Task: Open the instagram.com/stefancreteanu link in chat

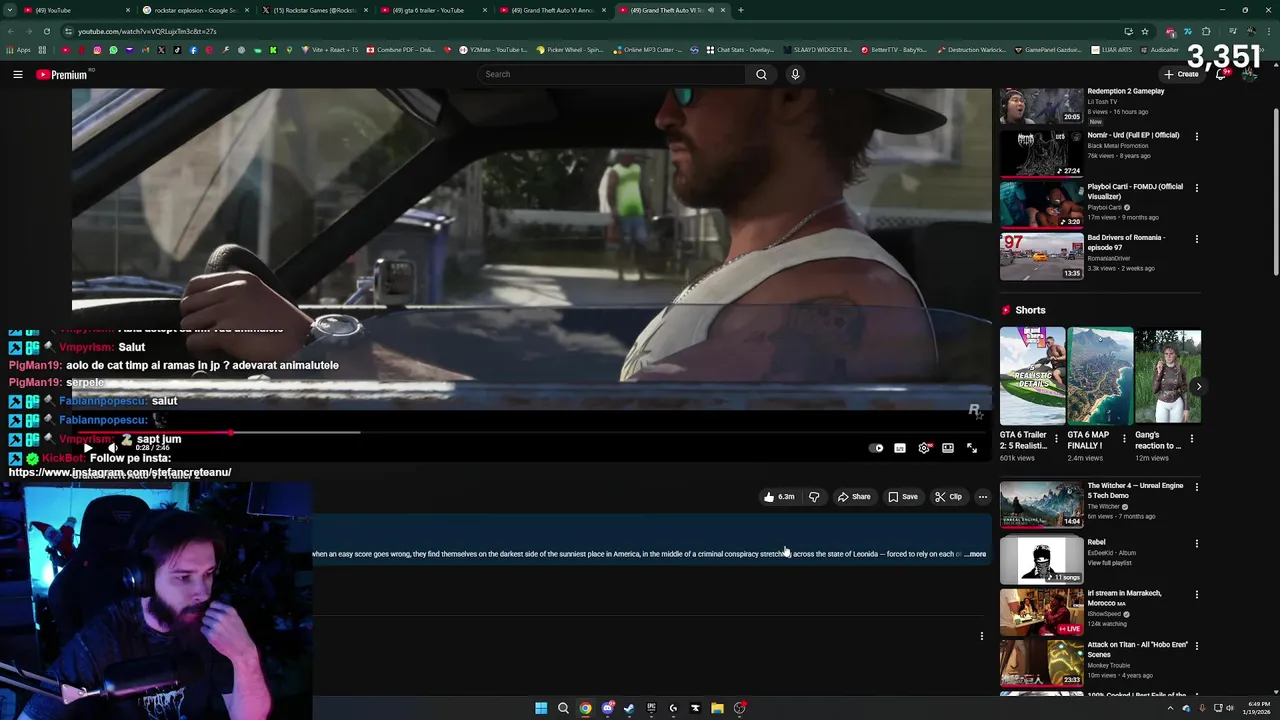Action: 120,472
